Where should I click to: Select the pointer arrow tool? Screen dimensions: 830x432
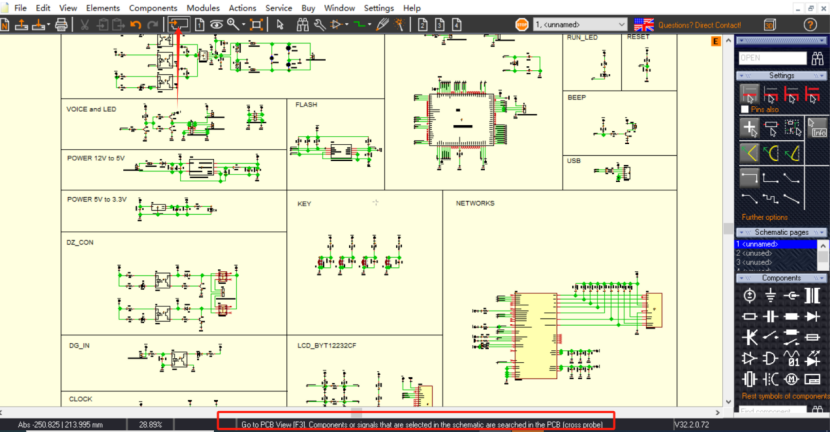pos(280,24)
